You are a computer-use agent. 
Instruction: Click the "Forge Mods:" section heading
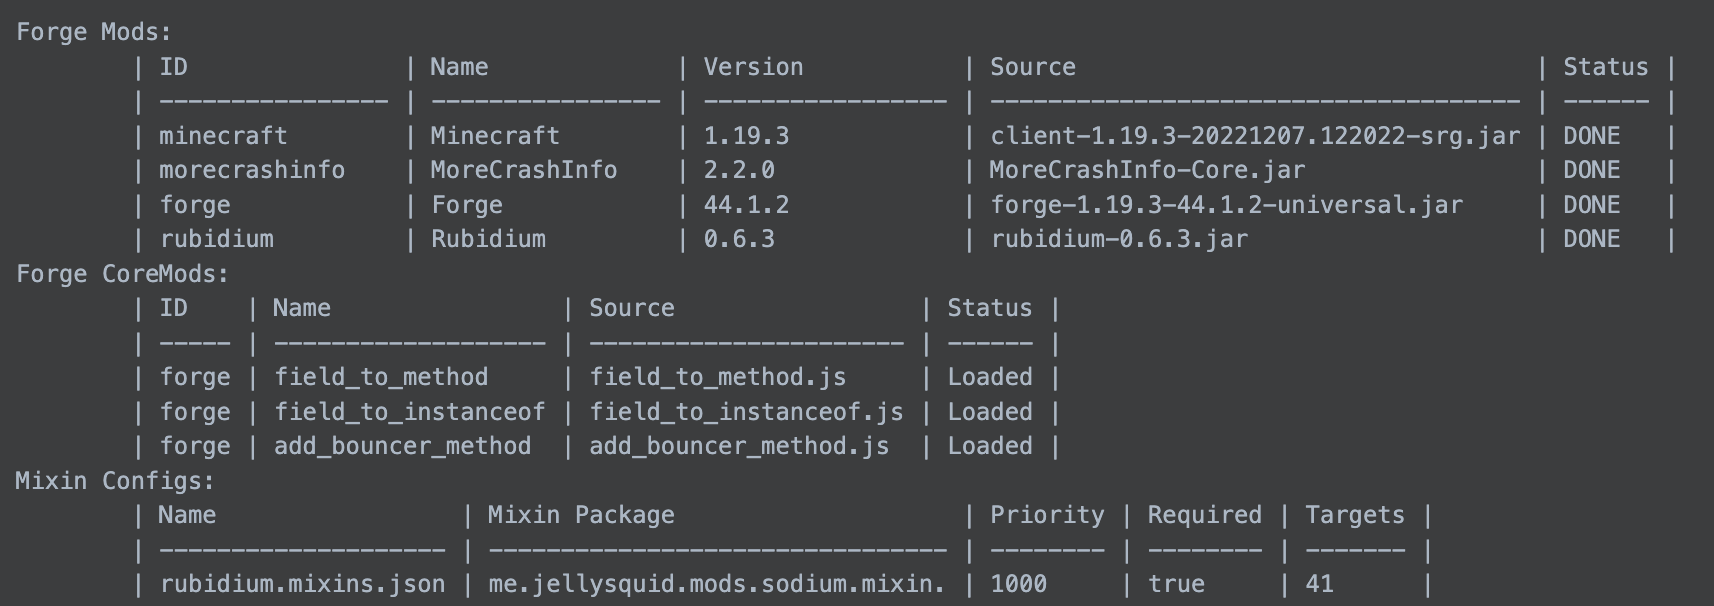94,32
